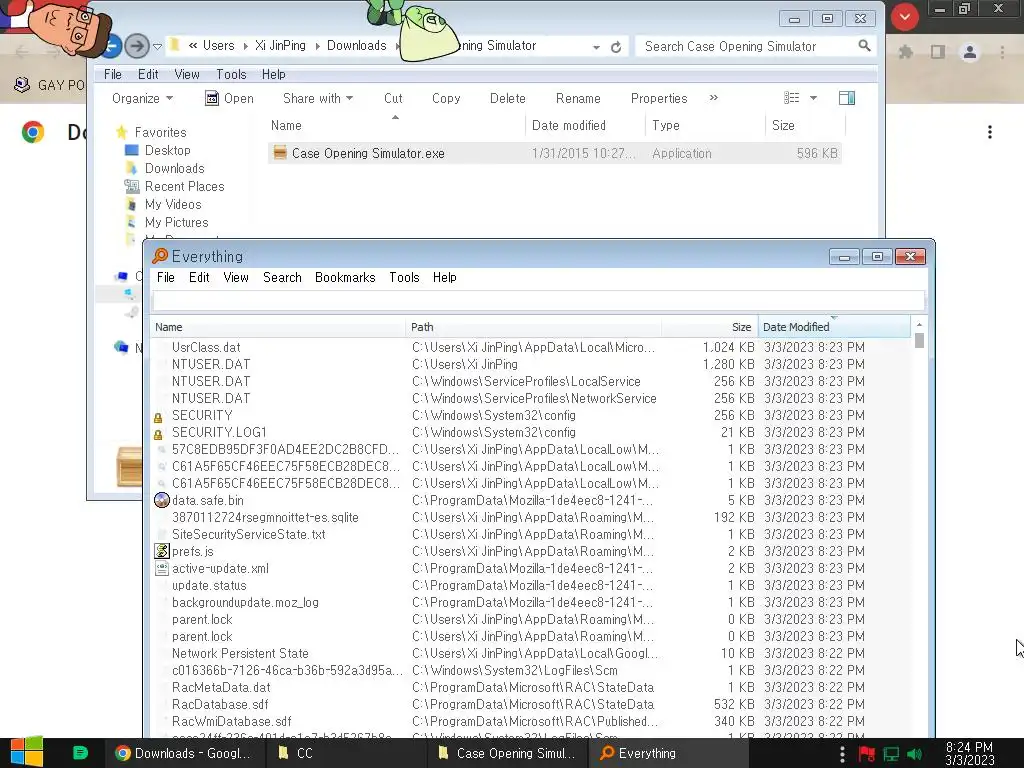Screen dimensions: 1024x768
Task: Toggle the Explorer preview pane icon
Action: (x=847, y=98)
